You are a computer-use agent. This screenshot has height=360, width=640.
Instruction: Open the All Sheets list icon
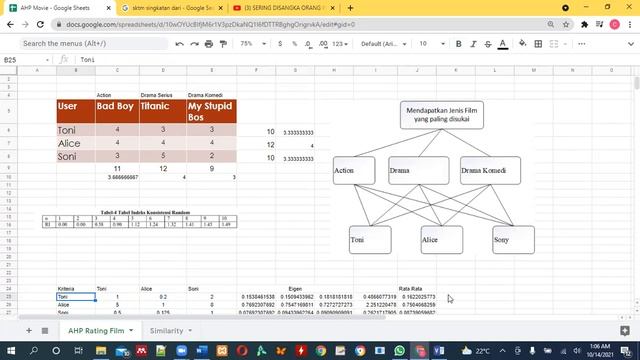(x=45, y=331)
